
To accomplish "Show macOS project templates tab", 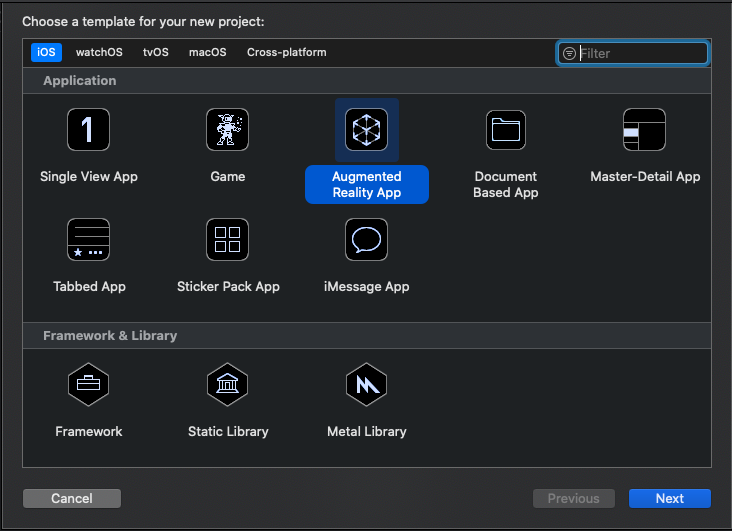I will [x=207, y=52].
